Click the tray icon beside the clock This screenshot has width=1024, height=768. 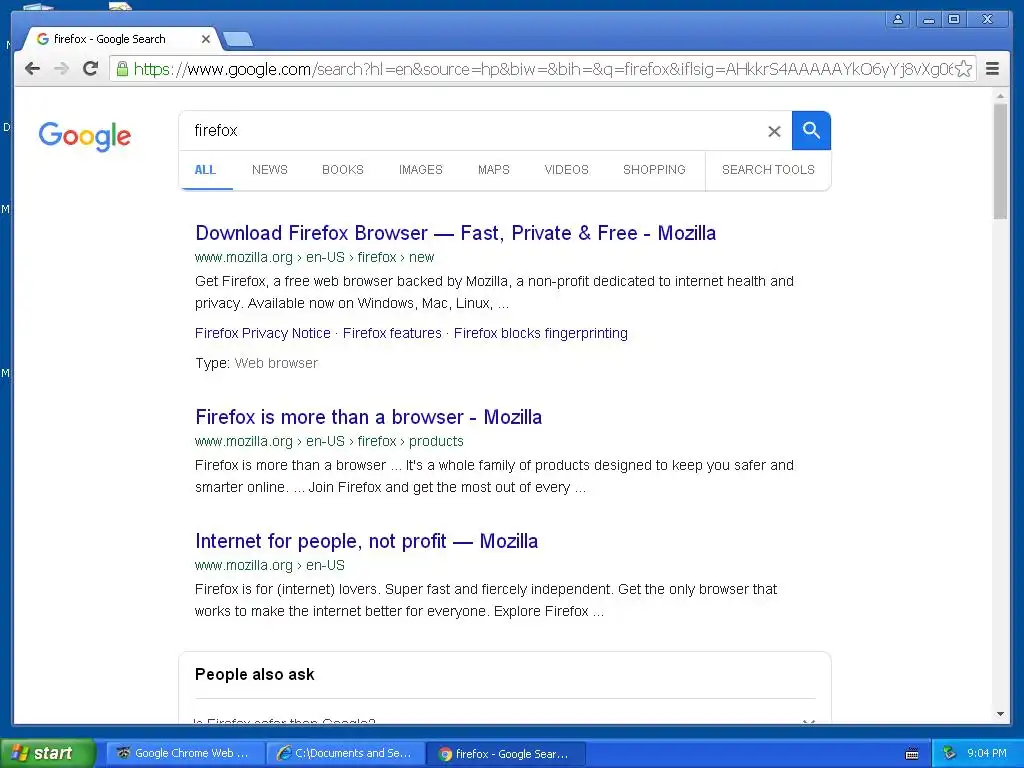[x=949, y=753]
